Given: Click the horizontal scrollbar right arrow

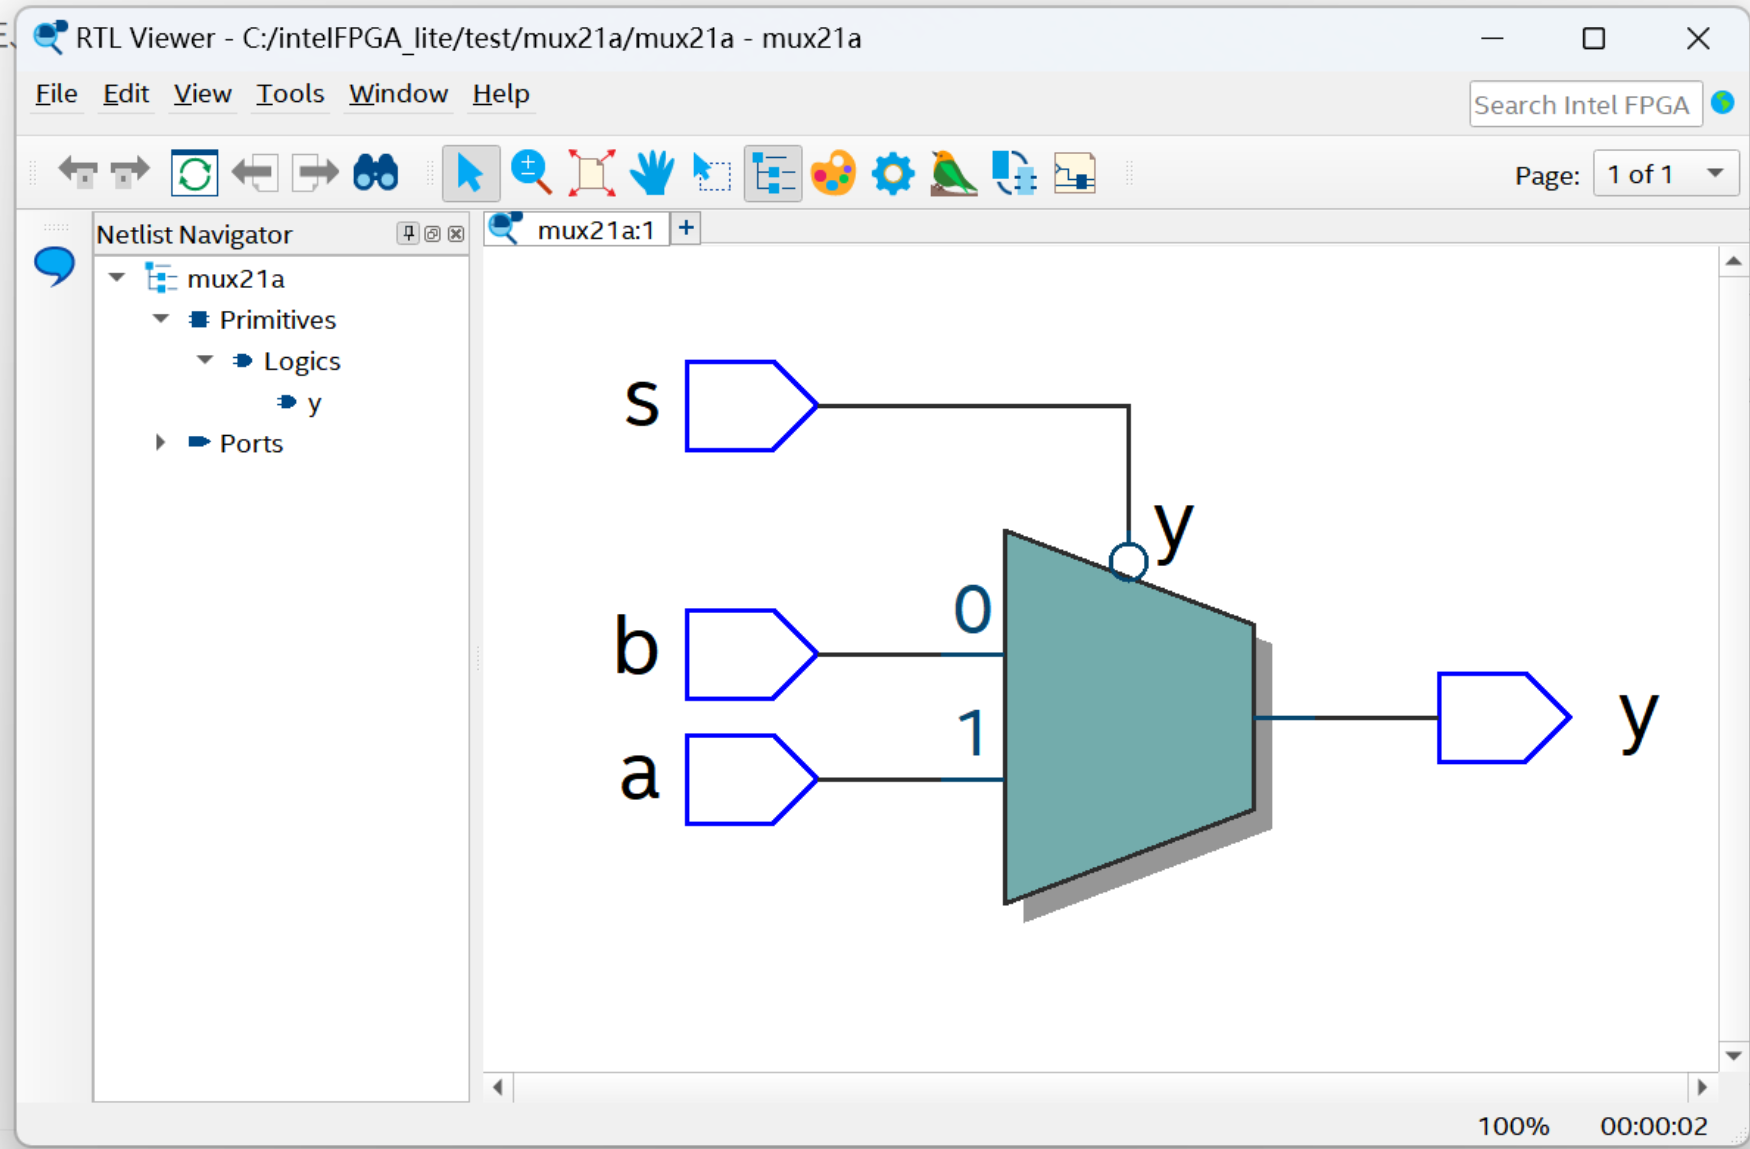Looking at the screenshot, I should pyautogui.click(x=1702, y=1087).
